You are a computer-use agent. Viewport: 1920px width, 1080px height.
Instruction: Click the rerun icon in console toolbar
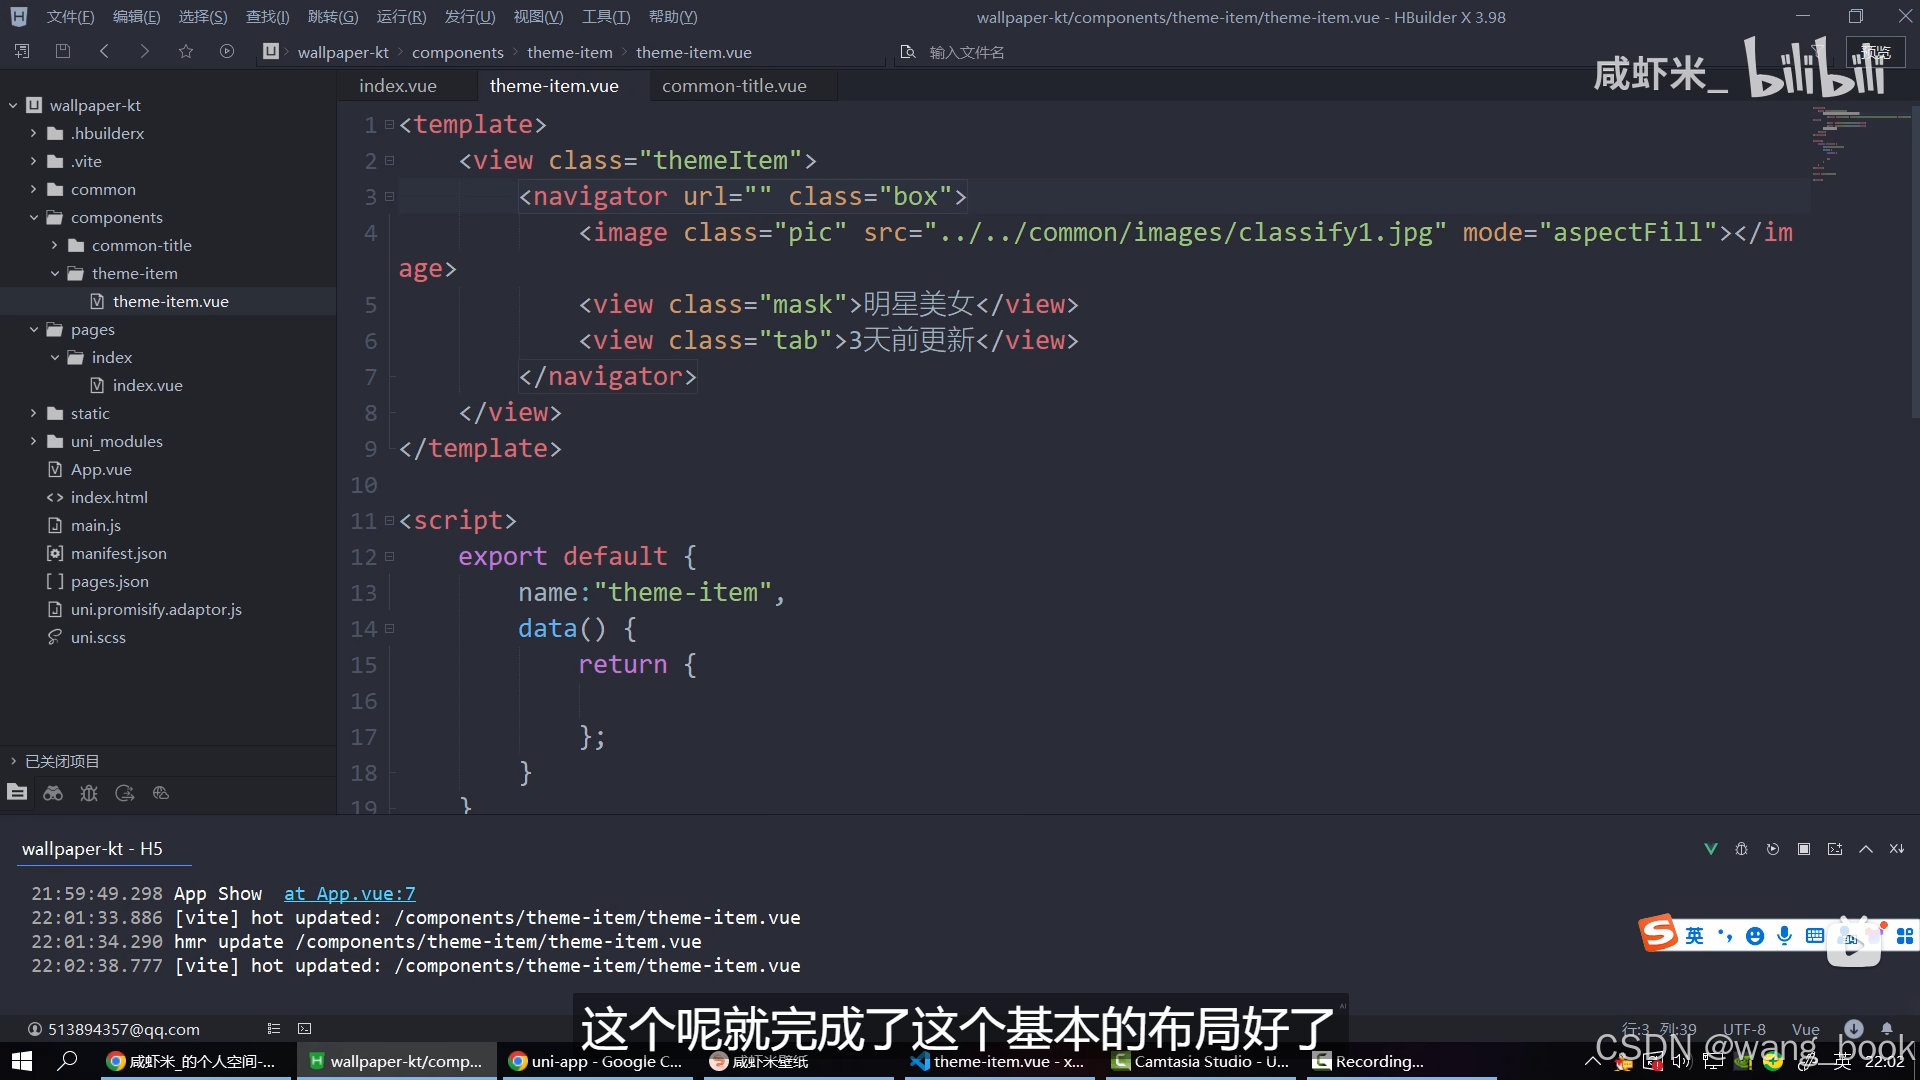pos(1773,849)
